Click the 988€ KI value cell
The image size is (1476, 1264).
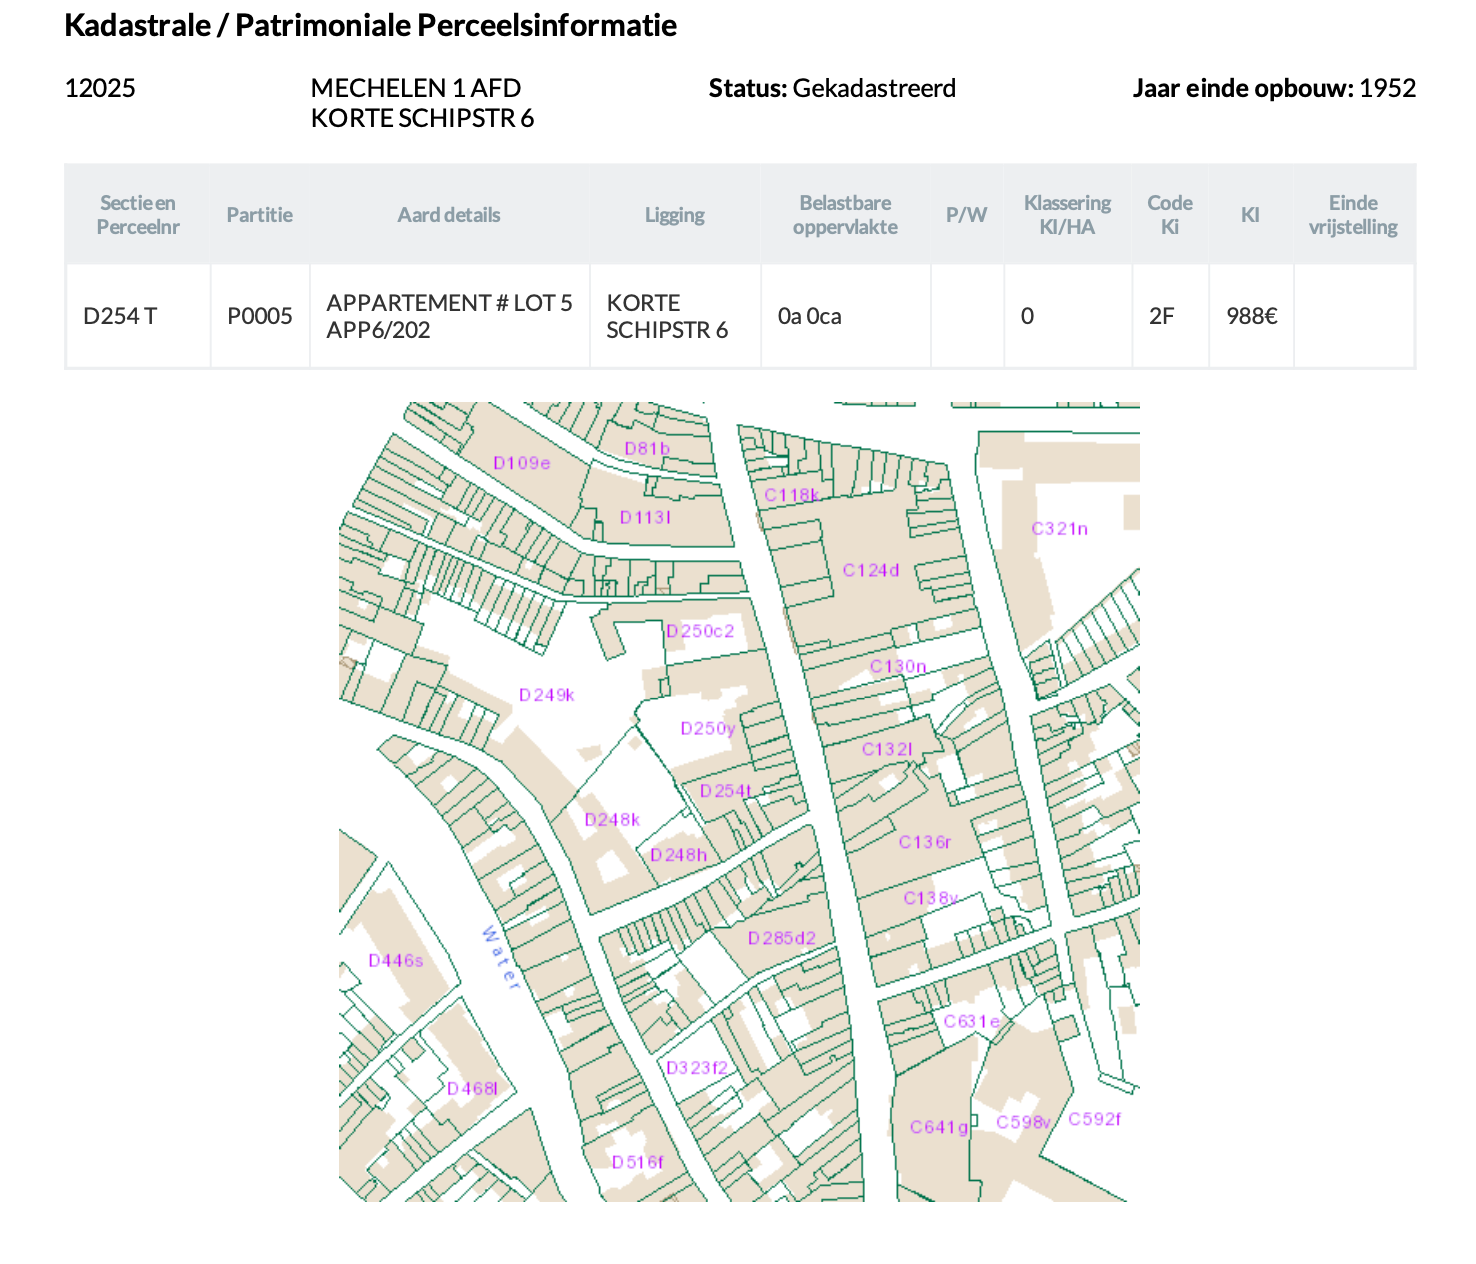[1251, 316]
